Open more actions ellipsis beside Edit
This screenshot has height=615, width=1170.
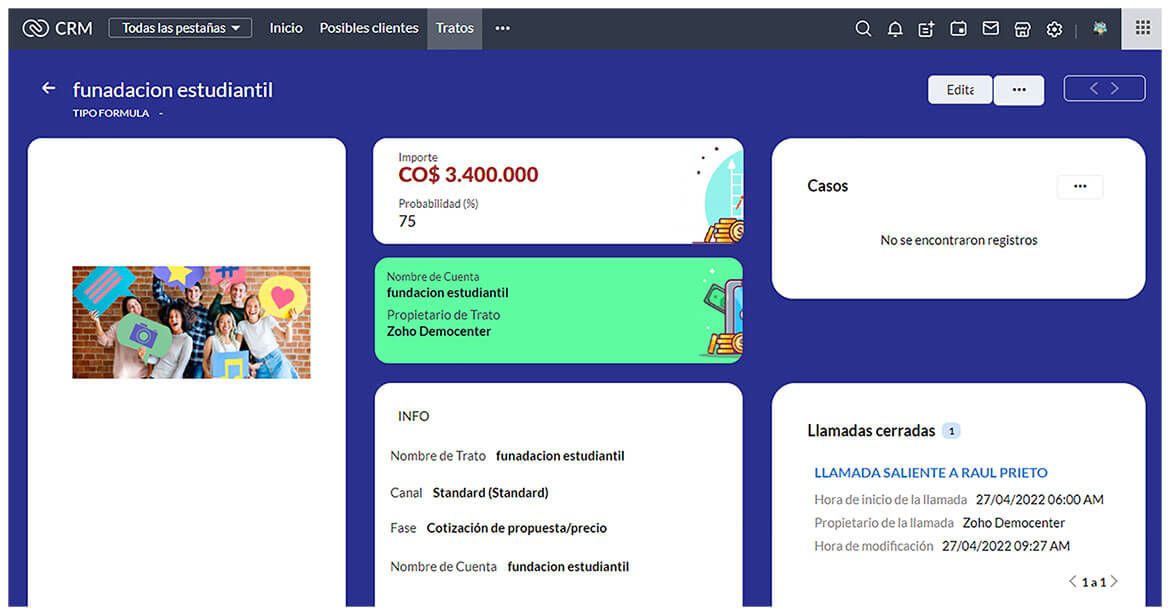tap(1019, 90)
